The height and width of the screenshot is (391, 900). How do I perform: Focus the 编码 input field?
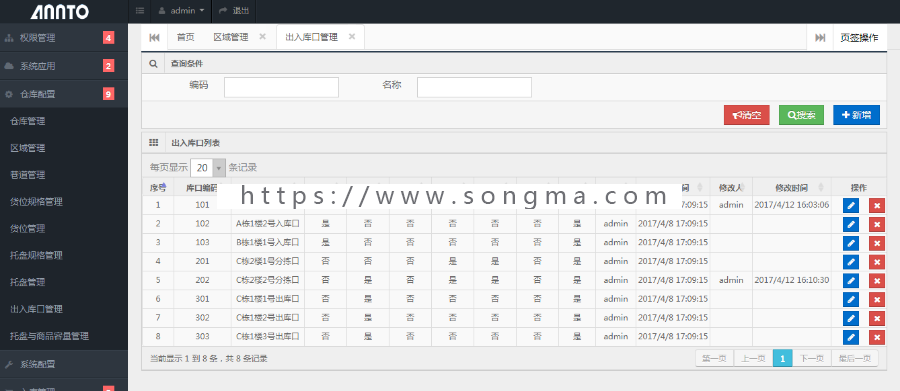(x=281, y=87)
